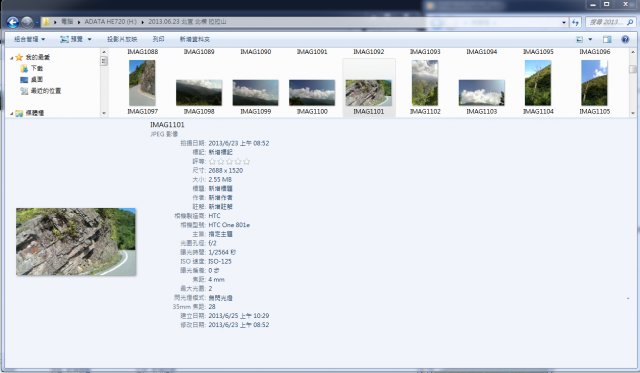640x373 pixels.
Task: Open the address bar history dropdown
Action: 564,22
